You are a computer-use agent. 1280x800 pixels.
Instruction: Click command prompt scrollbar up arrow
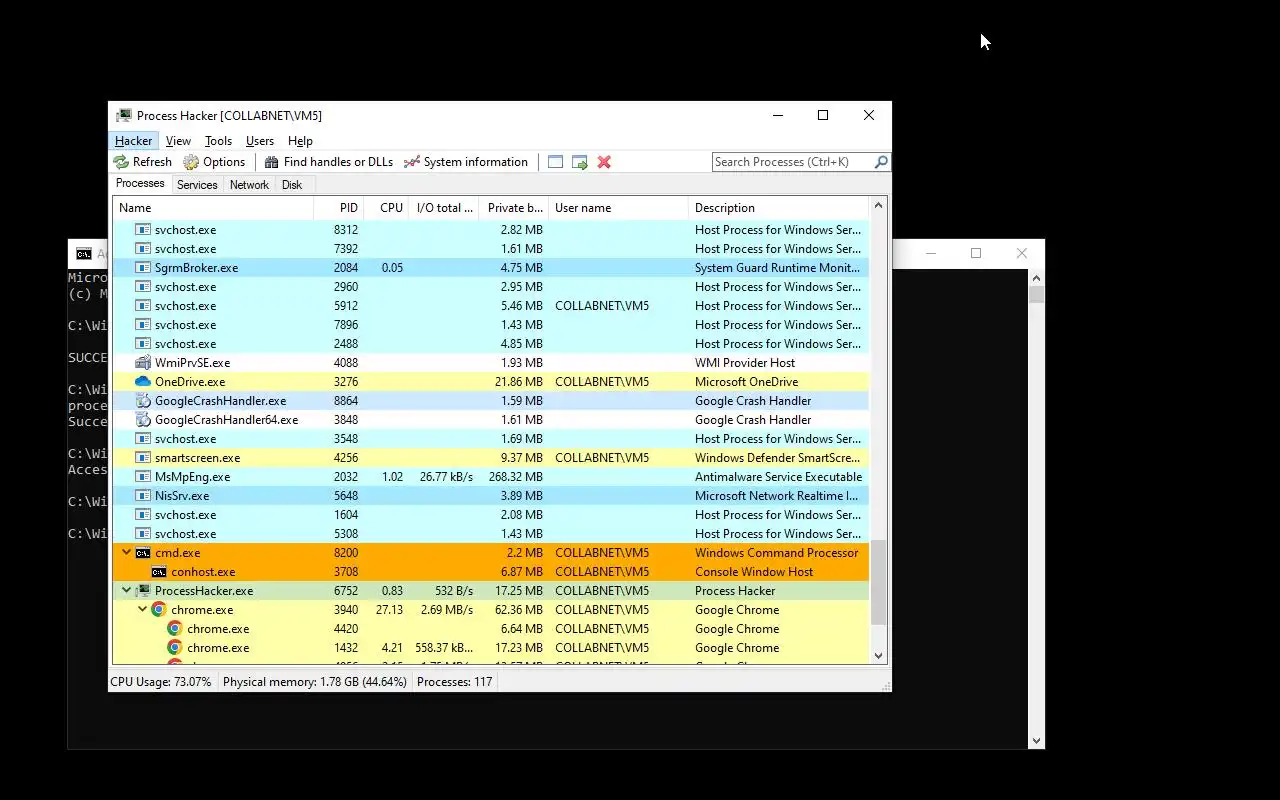1036,278
